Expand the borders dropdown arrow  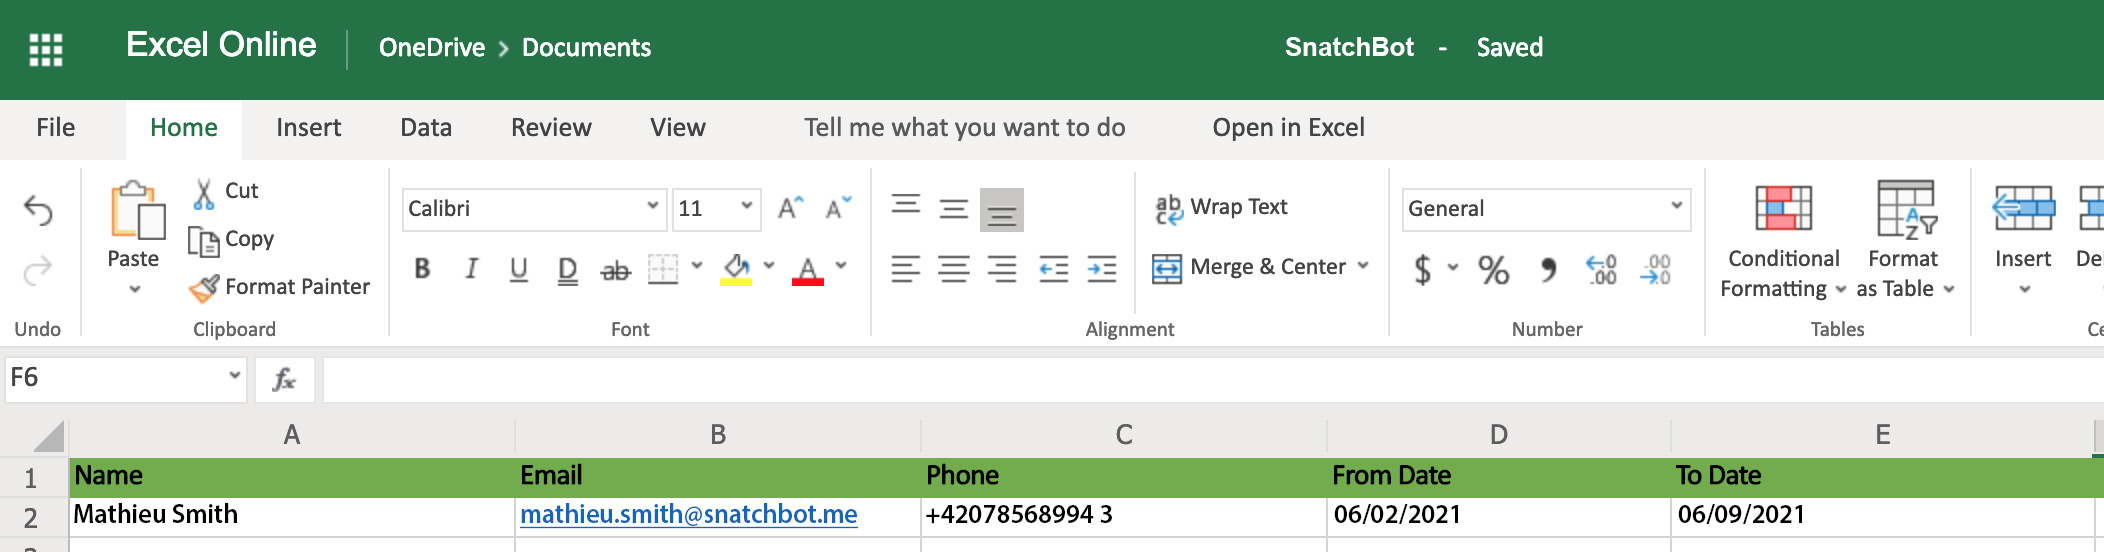697,266
